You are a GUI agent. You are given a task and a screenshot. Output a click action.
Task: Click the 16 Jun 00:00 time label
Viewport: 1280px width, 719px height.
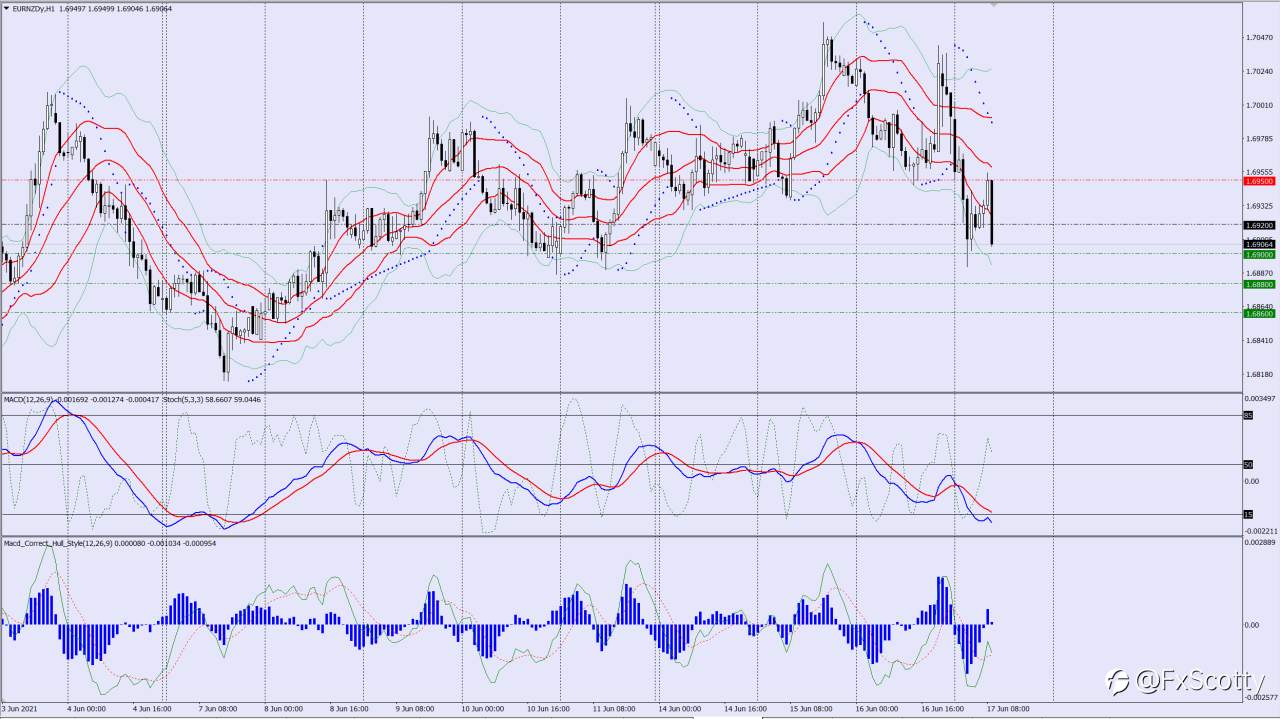pyautogui.click(x=878, y=709)
